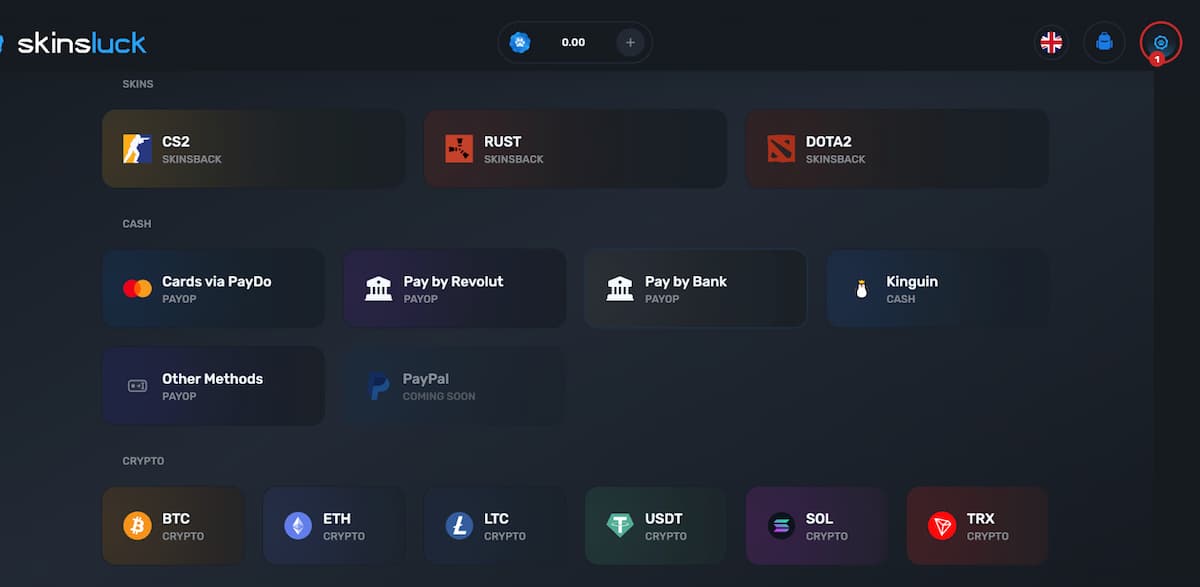Click the CS2 game icon

[137, 149]
